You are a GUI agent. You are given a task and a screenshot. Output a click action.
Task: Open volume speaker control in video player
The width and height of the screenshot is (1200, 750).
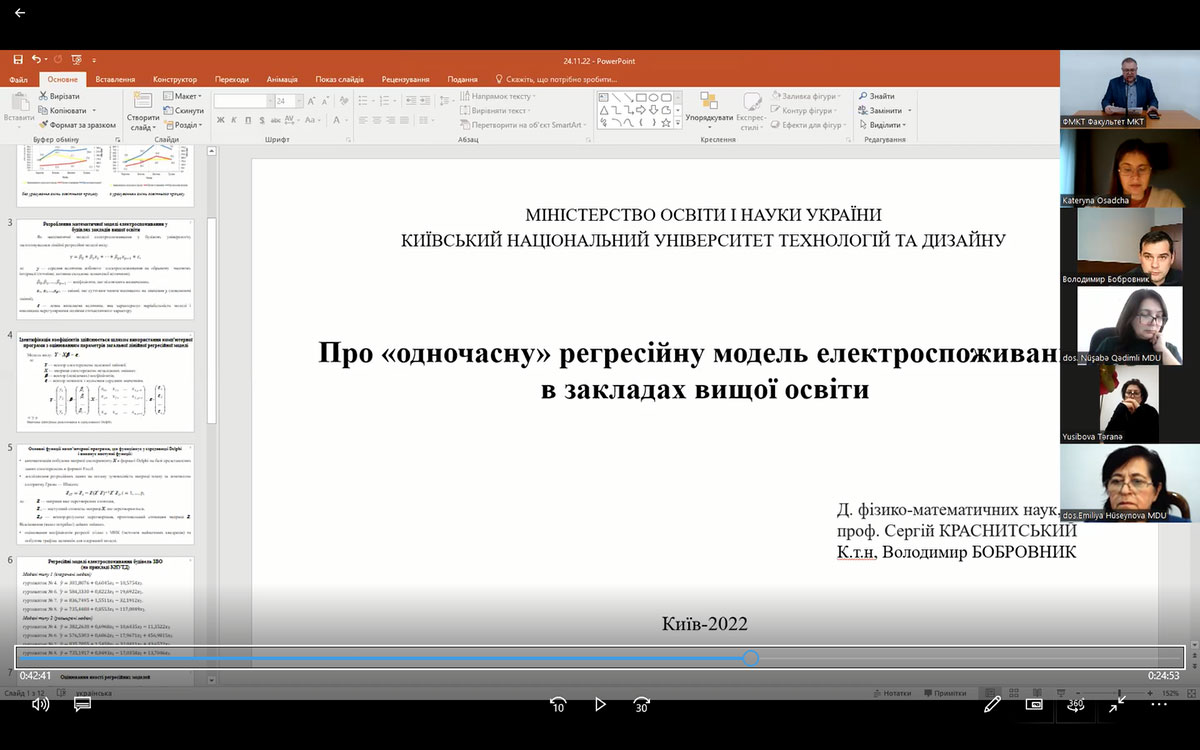(x=40, y=704)
